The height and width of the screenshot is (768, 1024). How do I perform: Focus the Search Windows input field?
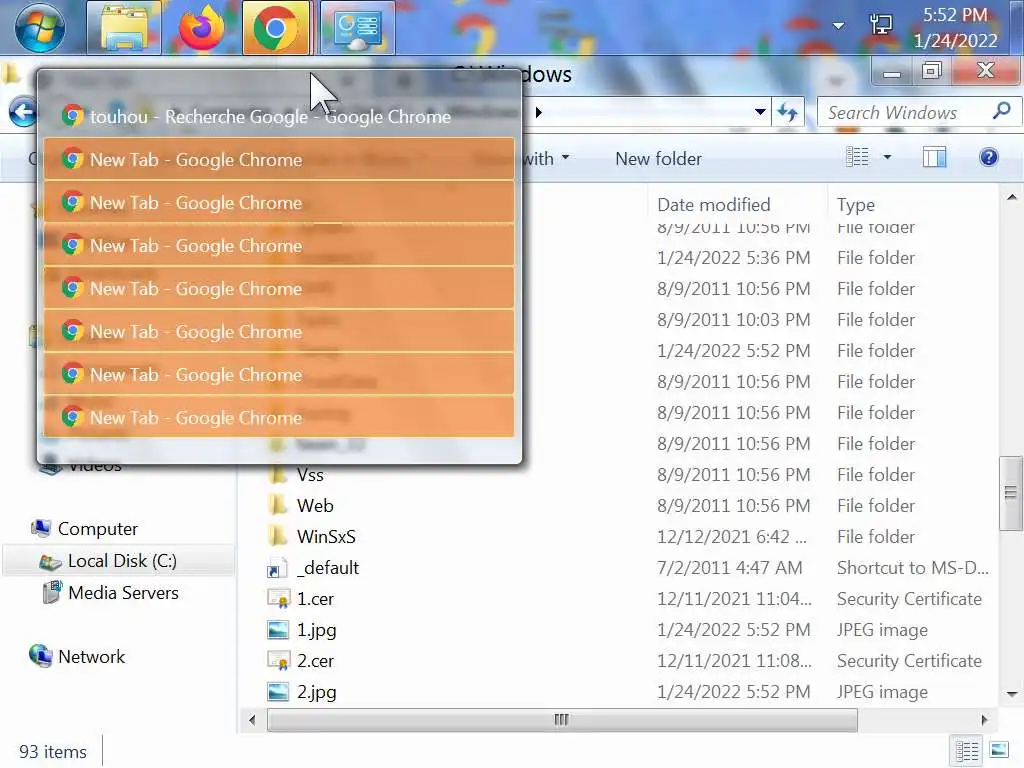908,112
